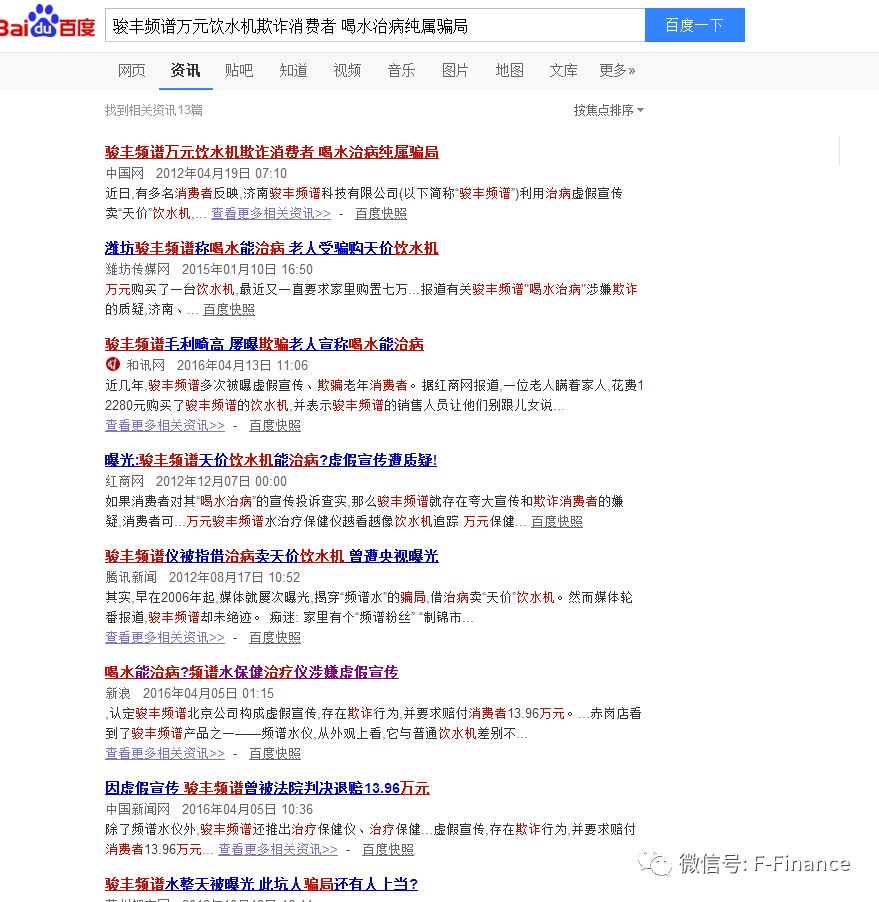Switch to the 网页 tab
Viewport: 879px width, 902px height.
coord(132,71)
